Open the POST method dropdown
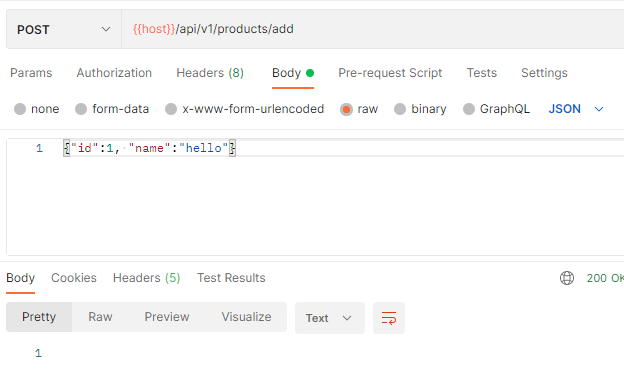624x374 pixels. pyautogui.click(x=64, y=29)
